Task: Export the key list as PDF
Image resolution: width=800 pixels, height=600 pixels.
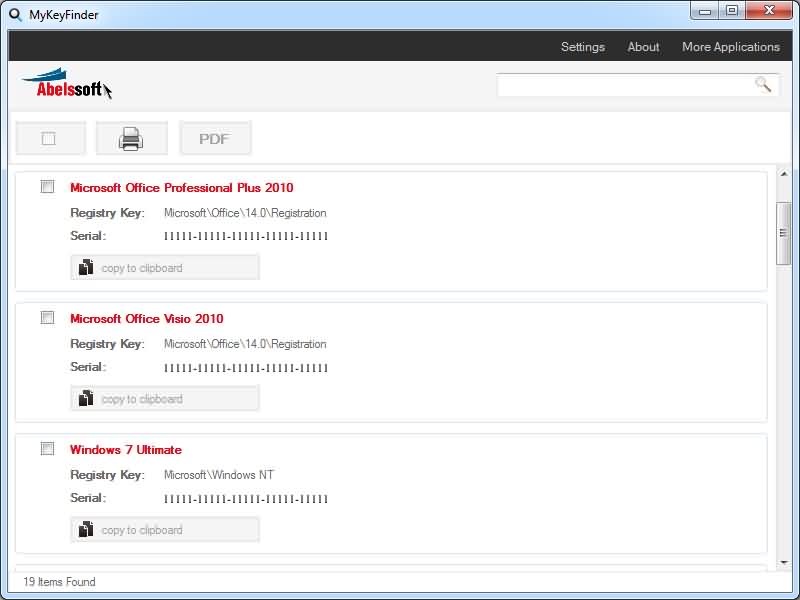Action: pyautogui.click(x=215, y=138)
